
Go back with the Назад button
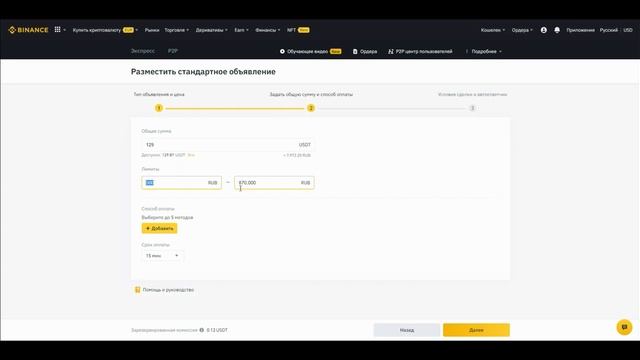pos(407,330)
